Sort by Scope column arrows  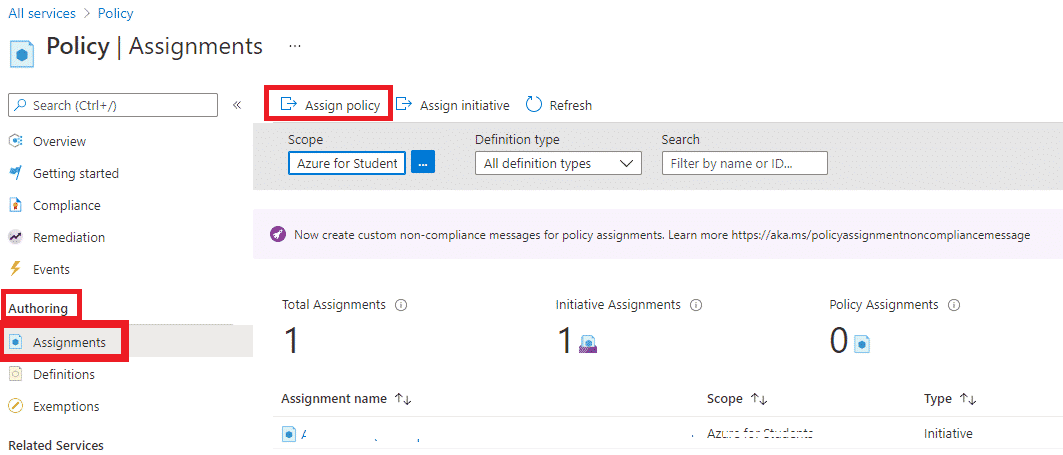point(759,399)
